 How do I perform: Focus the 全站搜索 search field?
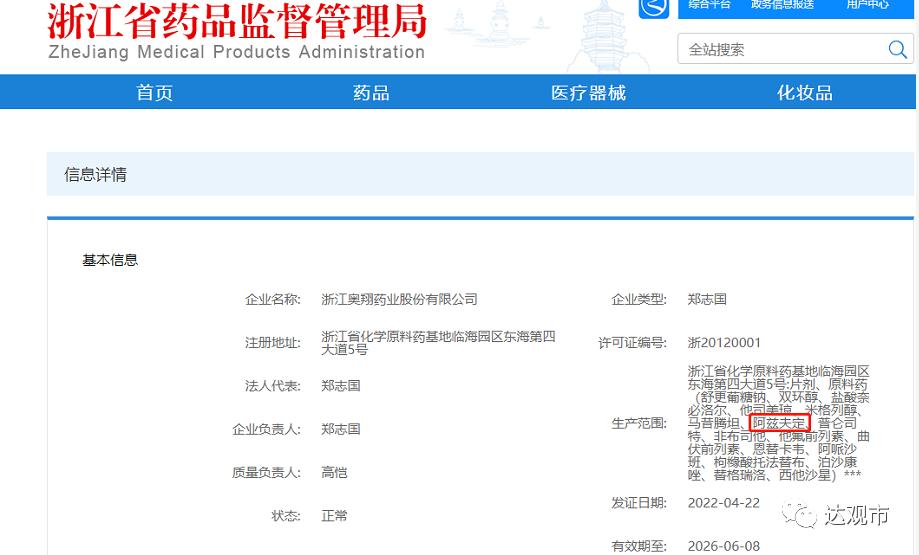795,49
